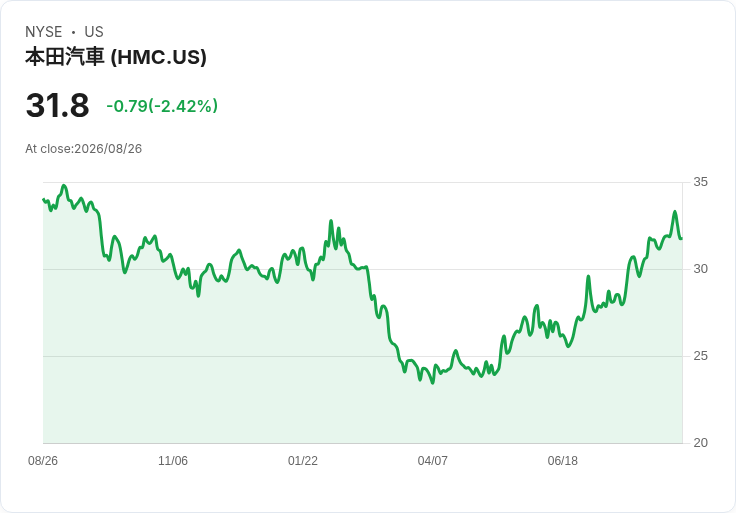Click the 35 y-axis price label
The width and height of the screenshot is (736, 513).
point(700,182)
